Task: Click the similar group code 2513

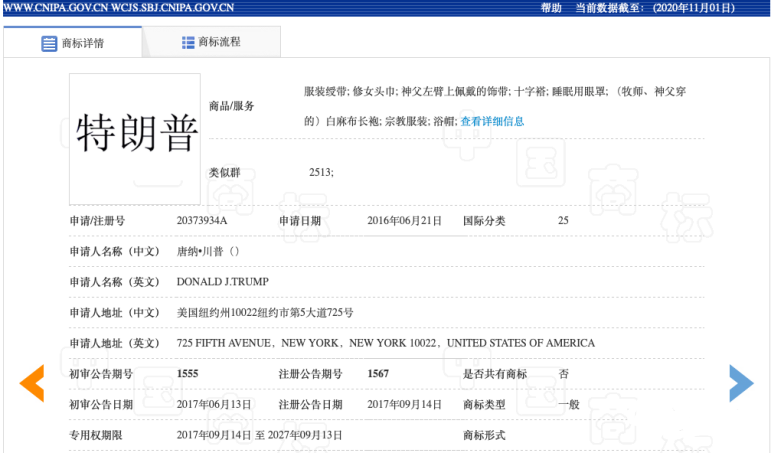Action: click(x=321, y=172)
